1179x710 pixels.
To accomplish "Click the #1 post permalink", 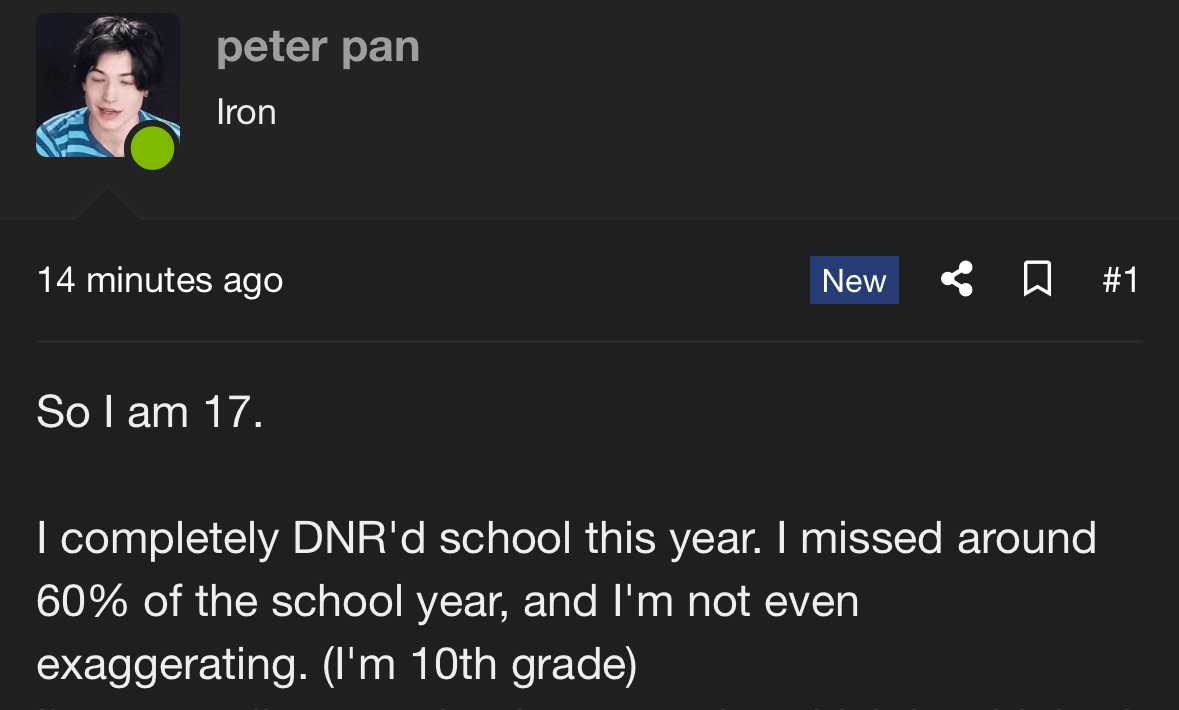I will tap(1120, 280).
